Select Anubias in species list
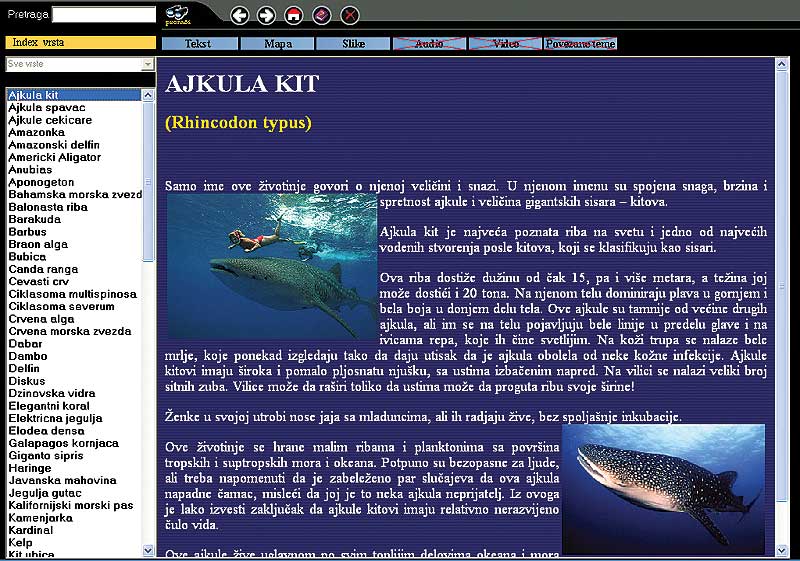 [74, 169]
